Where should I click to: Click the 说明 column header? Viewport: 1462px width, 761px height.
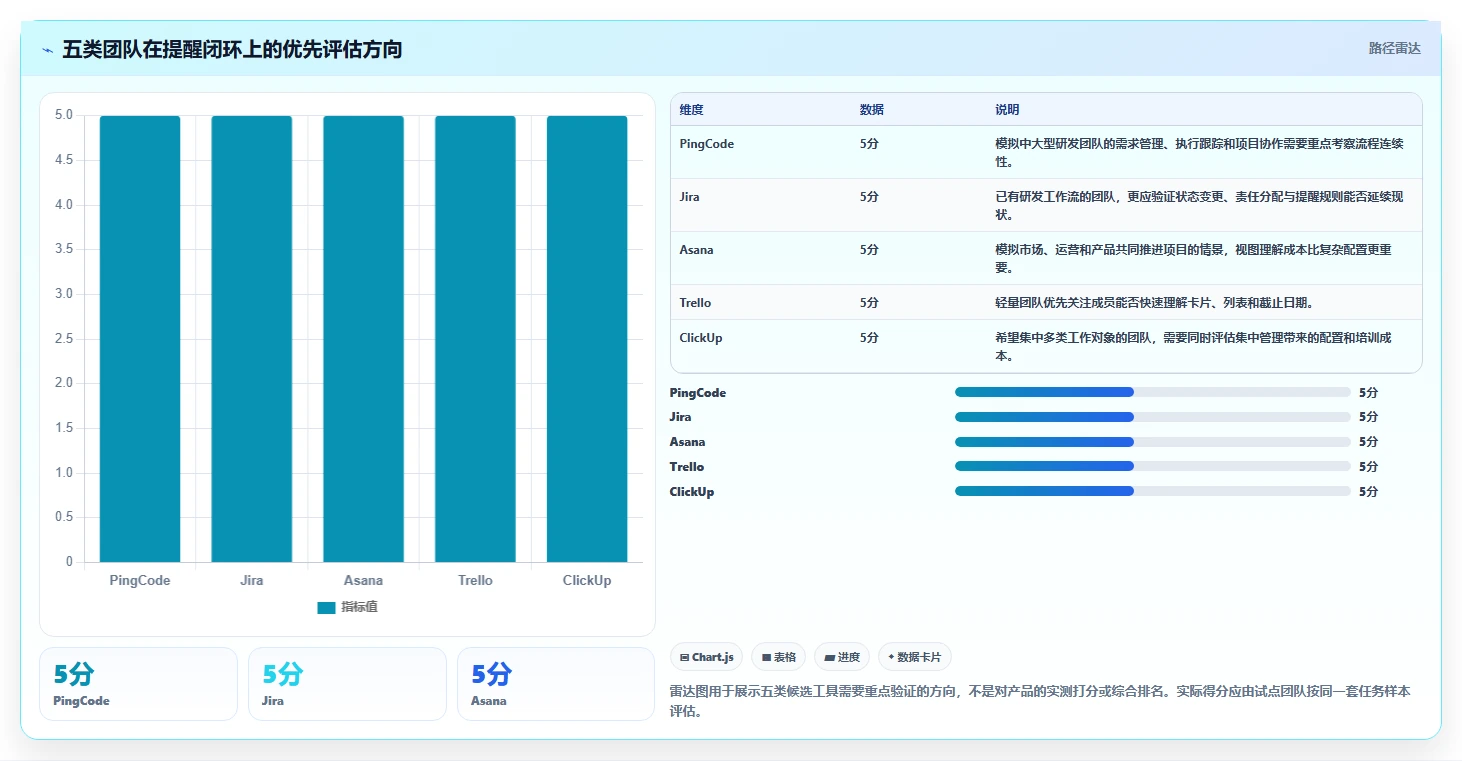coord(1007,110)
